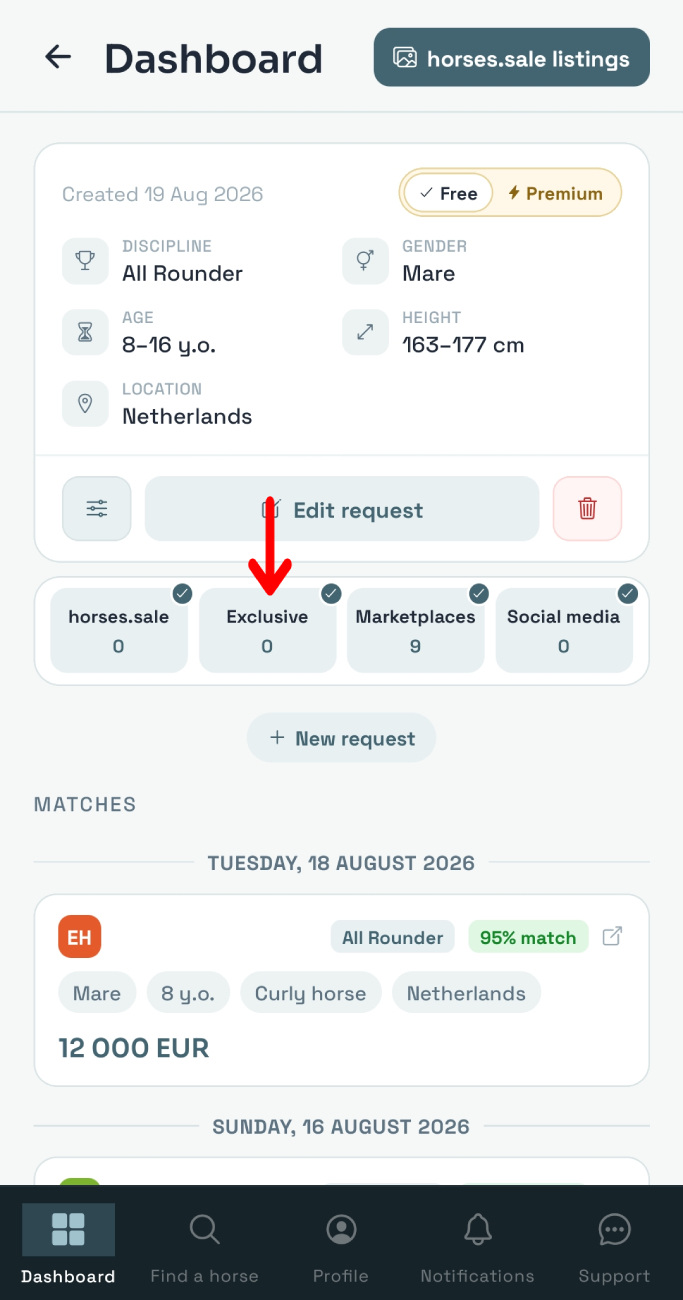Tap the EH seller avatar badge
The width and height of the screenshot is (683, 1300).
point(80,937)
